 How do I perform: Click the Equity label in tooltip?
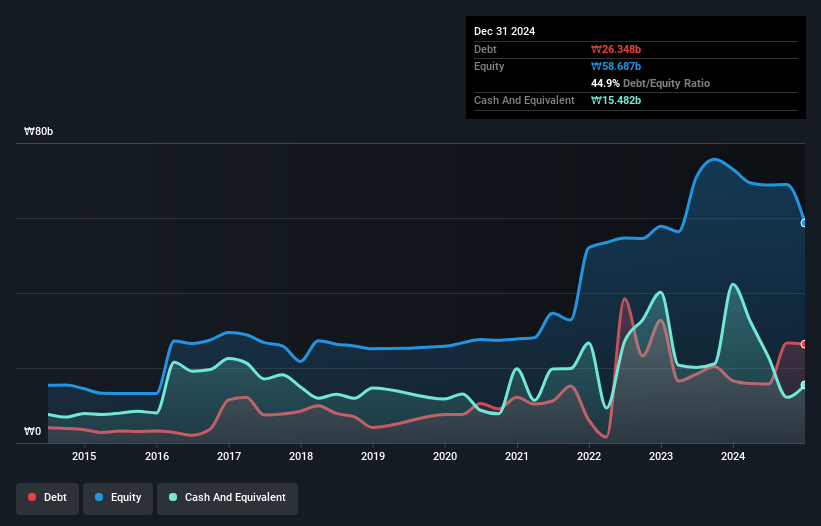point(489,66)
